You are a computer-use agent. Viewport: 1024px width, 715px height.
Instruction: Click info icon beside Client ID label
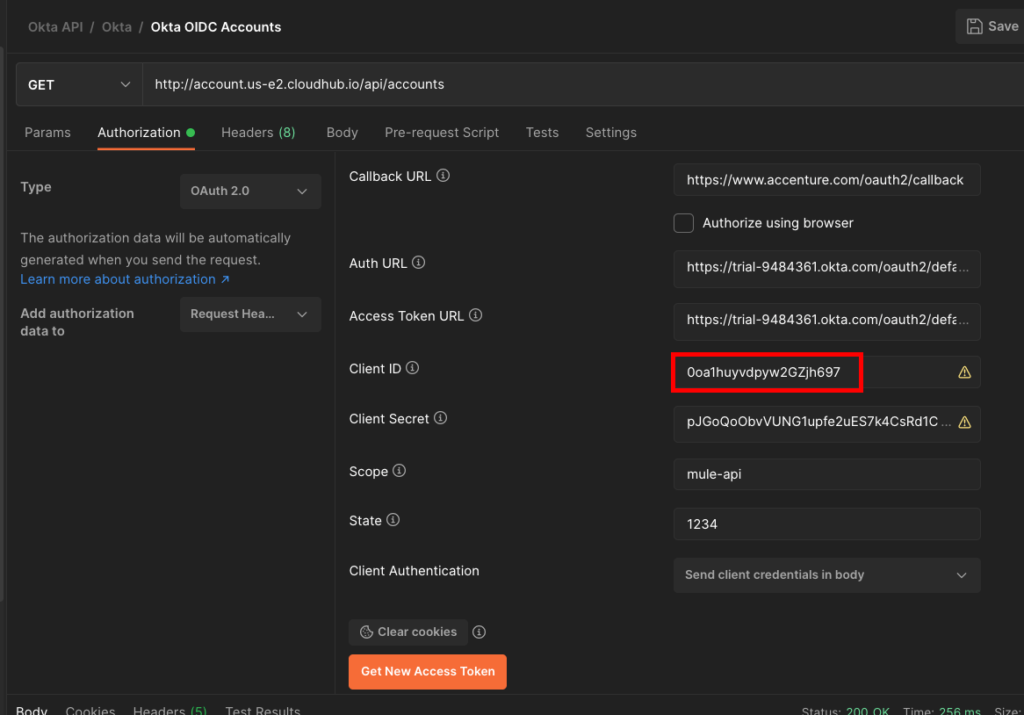pyautogui.click(x=412, y=368)
